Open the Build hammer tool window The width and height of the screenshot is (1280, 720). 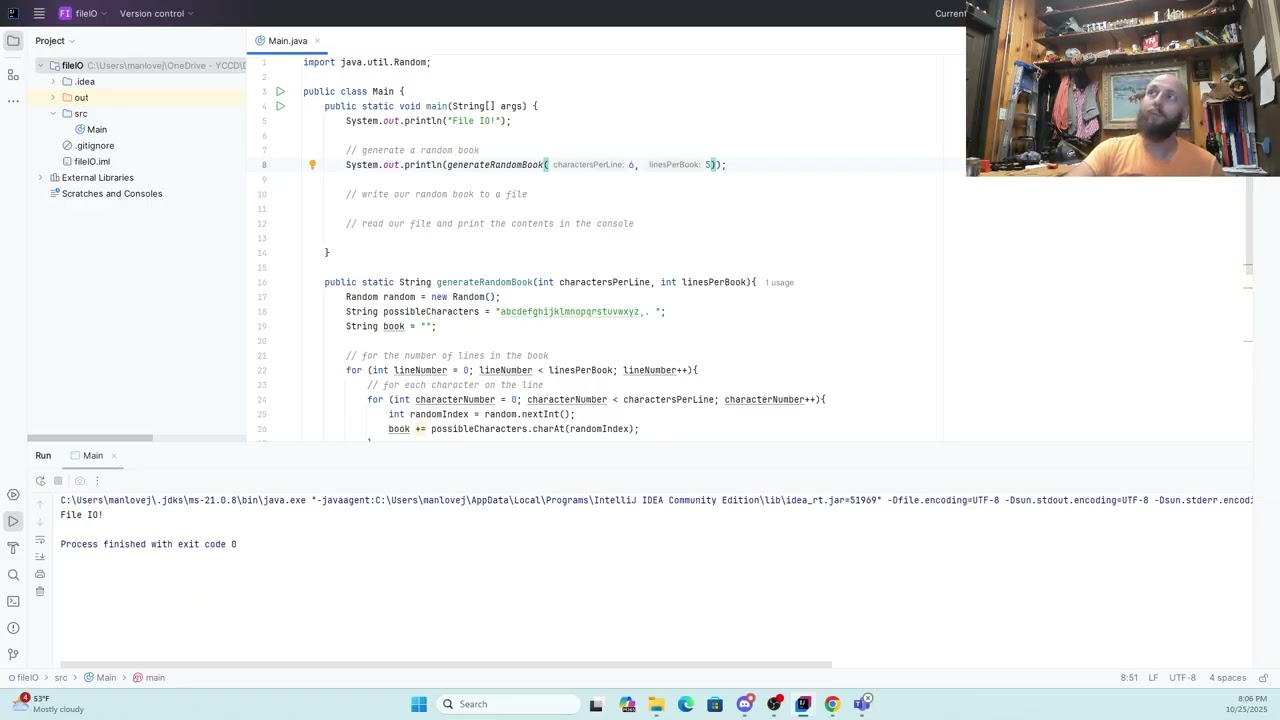(x=13, y=548)
